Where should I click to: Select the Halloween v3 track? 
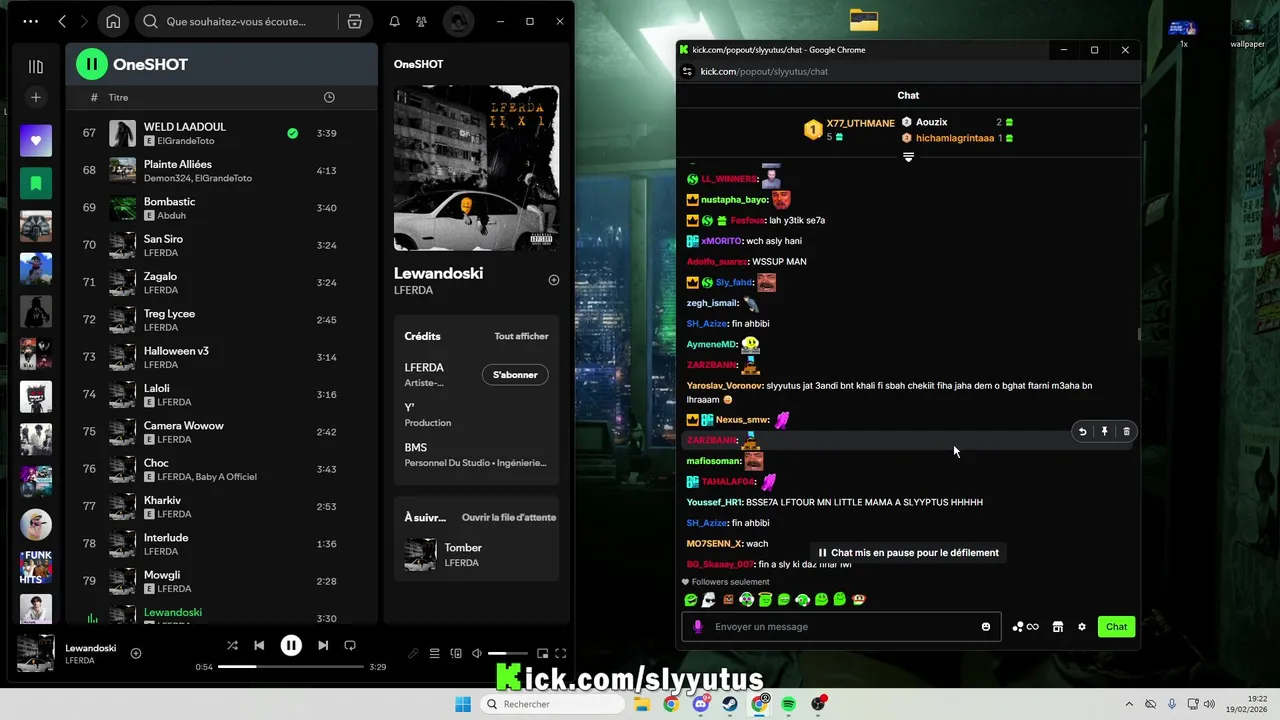[x=220, y=357]
